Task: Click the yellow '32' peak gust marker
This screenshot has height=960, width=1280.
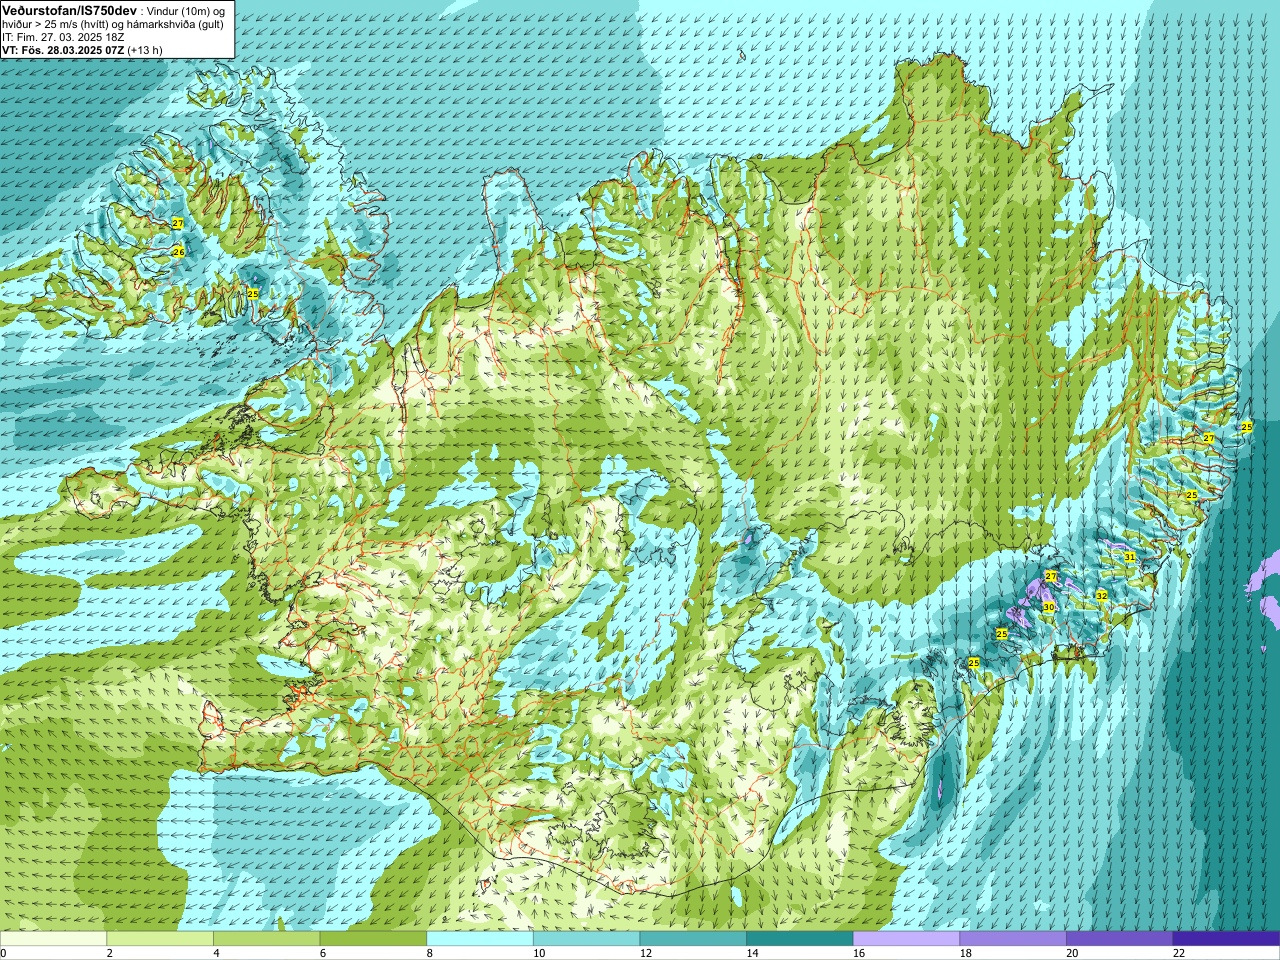Action: point(1101,595)
